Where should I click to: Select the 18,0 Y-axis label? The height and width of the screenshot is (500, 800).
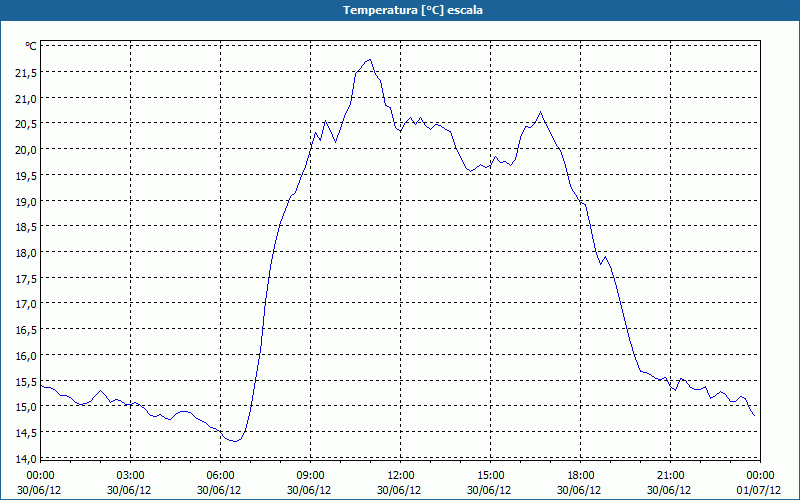pyautogui.click(x=26, y=253)
